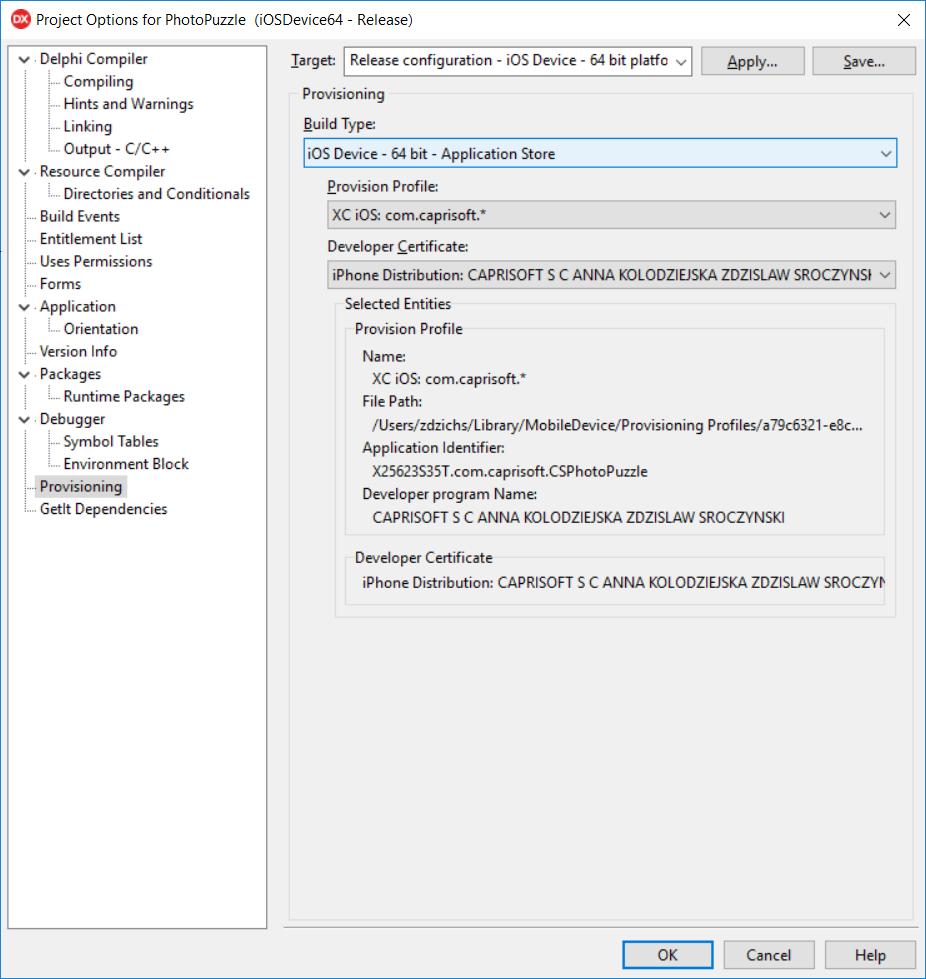926x979 pixels.
Task: Collapse the Debugger tree node
Action: tap(24, 419)
